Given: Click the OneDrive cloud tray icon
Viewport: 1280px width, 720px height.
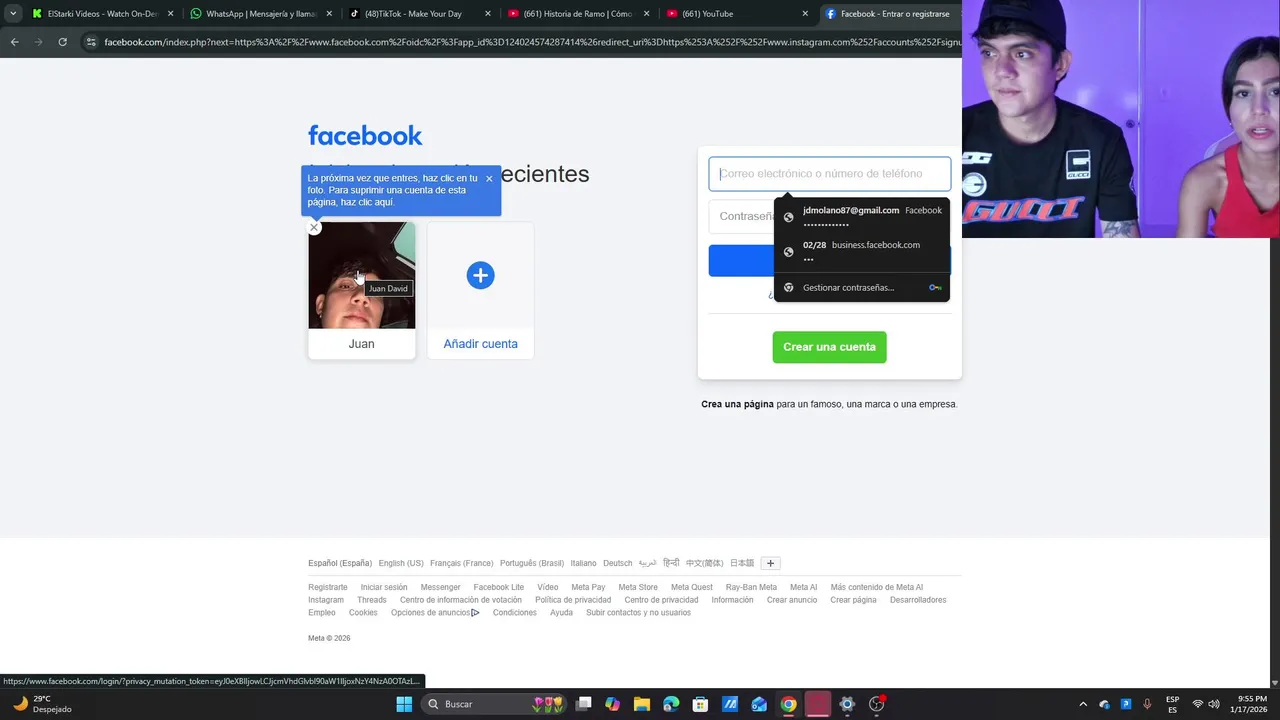Looking at the screenshot, I should point(1104,704).
